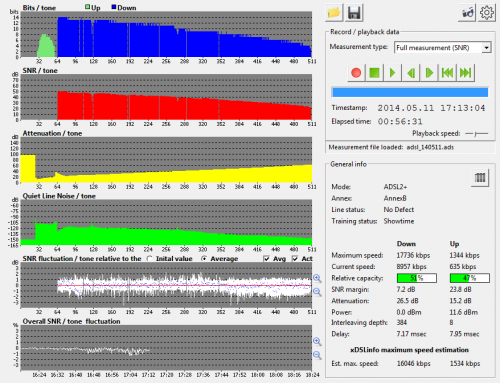Zoom in on SNR fluctuation graph
Viewport: 500px width, 383px height.
(317, 278)
